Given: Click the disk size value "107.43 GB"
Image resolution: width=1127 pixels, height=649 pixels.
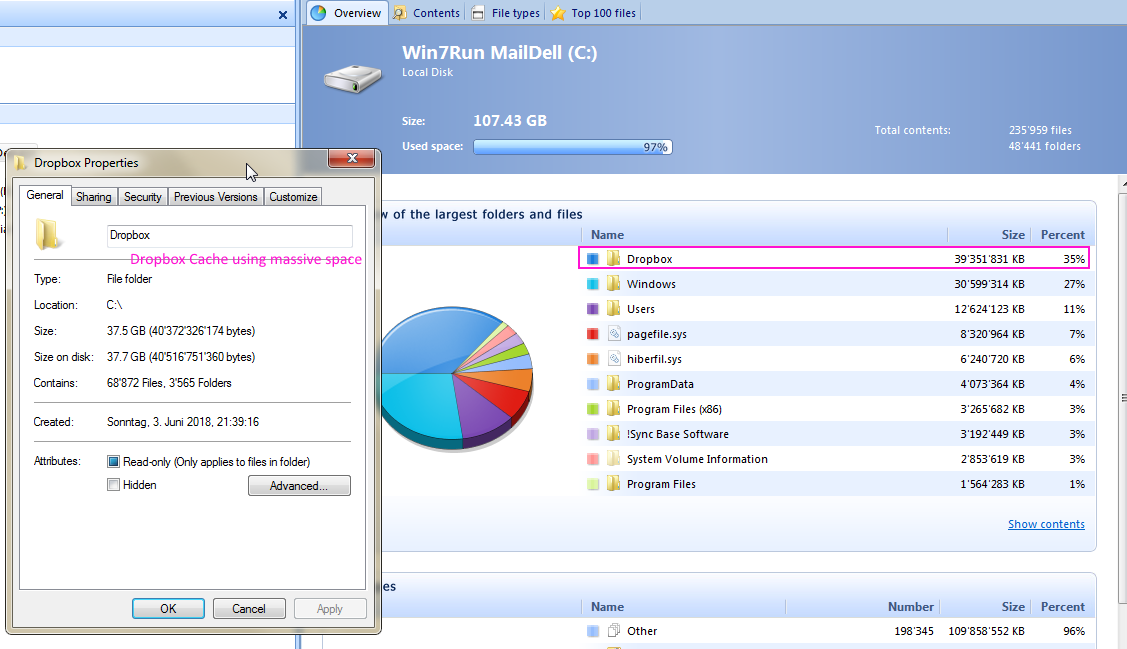Looking at the screenshot, I should (x=510, y=121).
